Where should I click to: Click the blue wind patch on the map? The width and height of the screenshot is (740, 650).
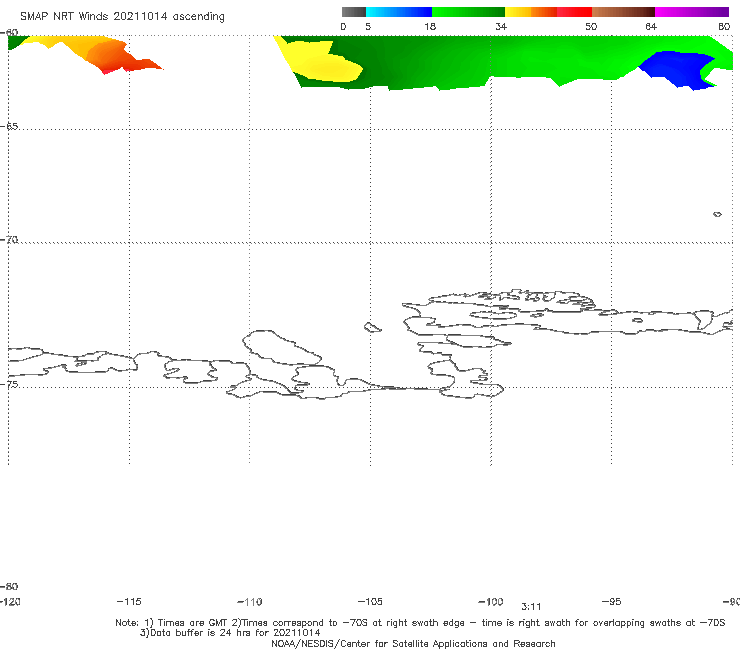pos(677,69)
